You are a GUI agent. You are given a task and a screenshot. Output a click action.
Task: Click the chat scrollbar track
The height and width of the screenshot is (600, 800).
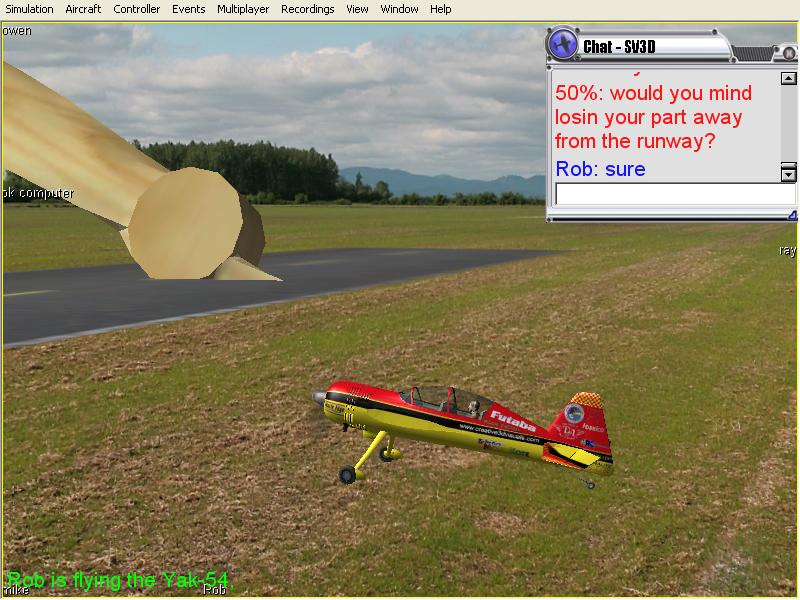[x=788, y=120]
